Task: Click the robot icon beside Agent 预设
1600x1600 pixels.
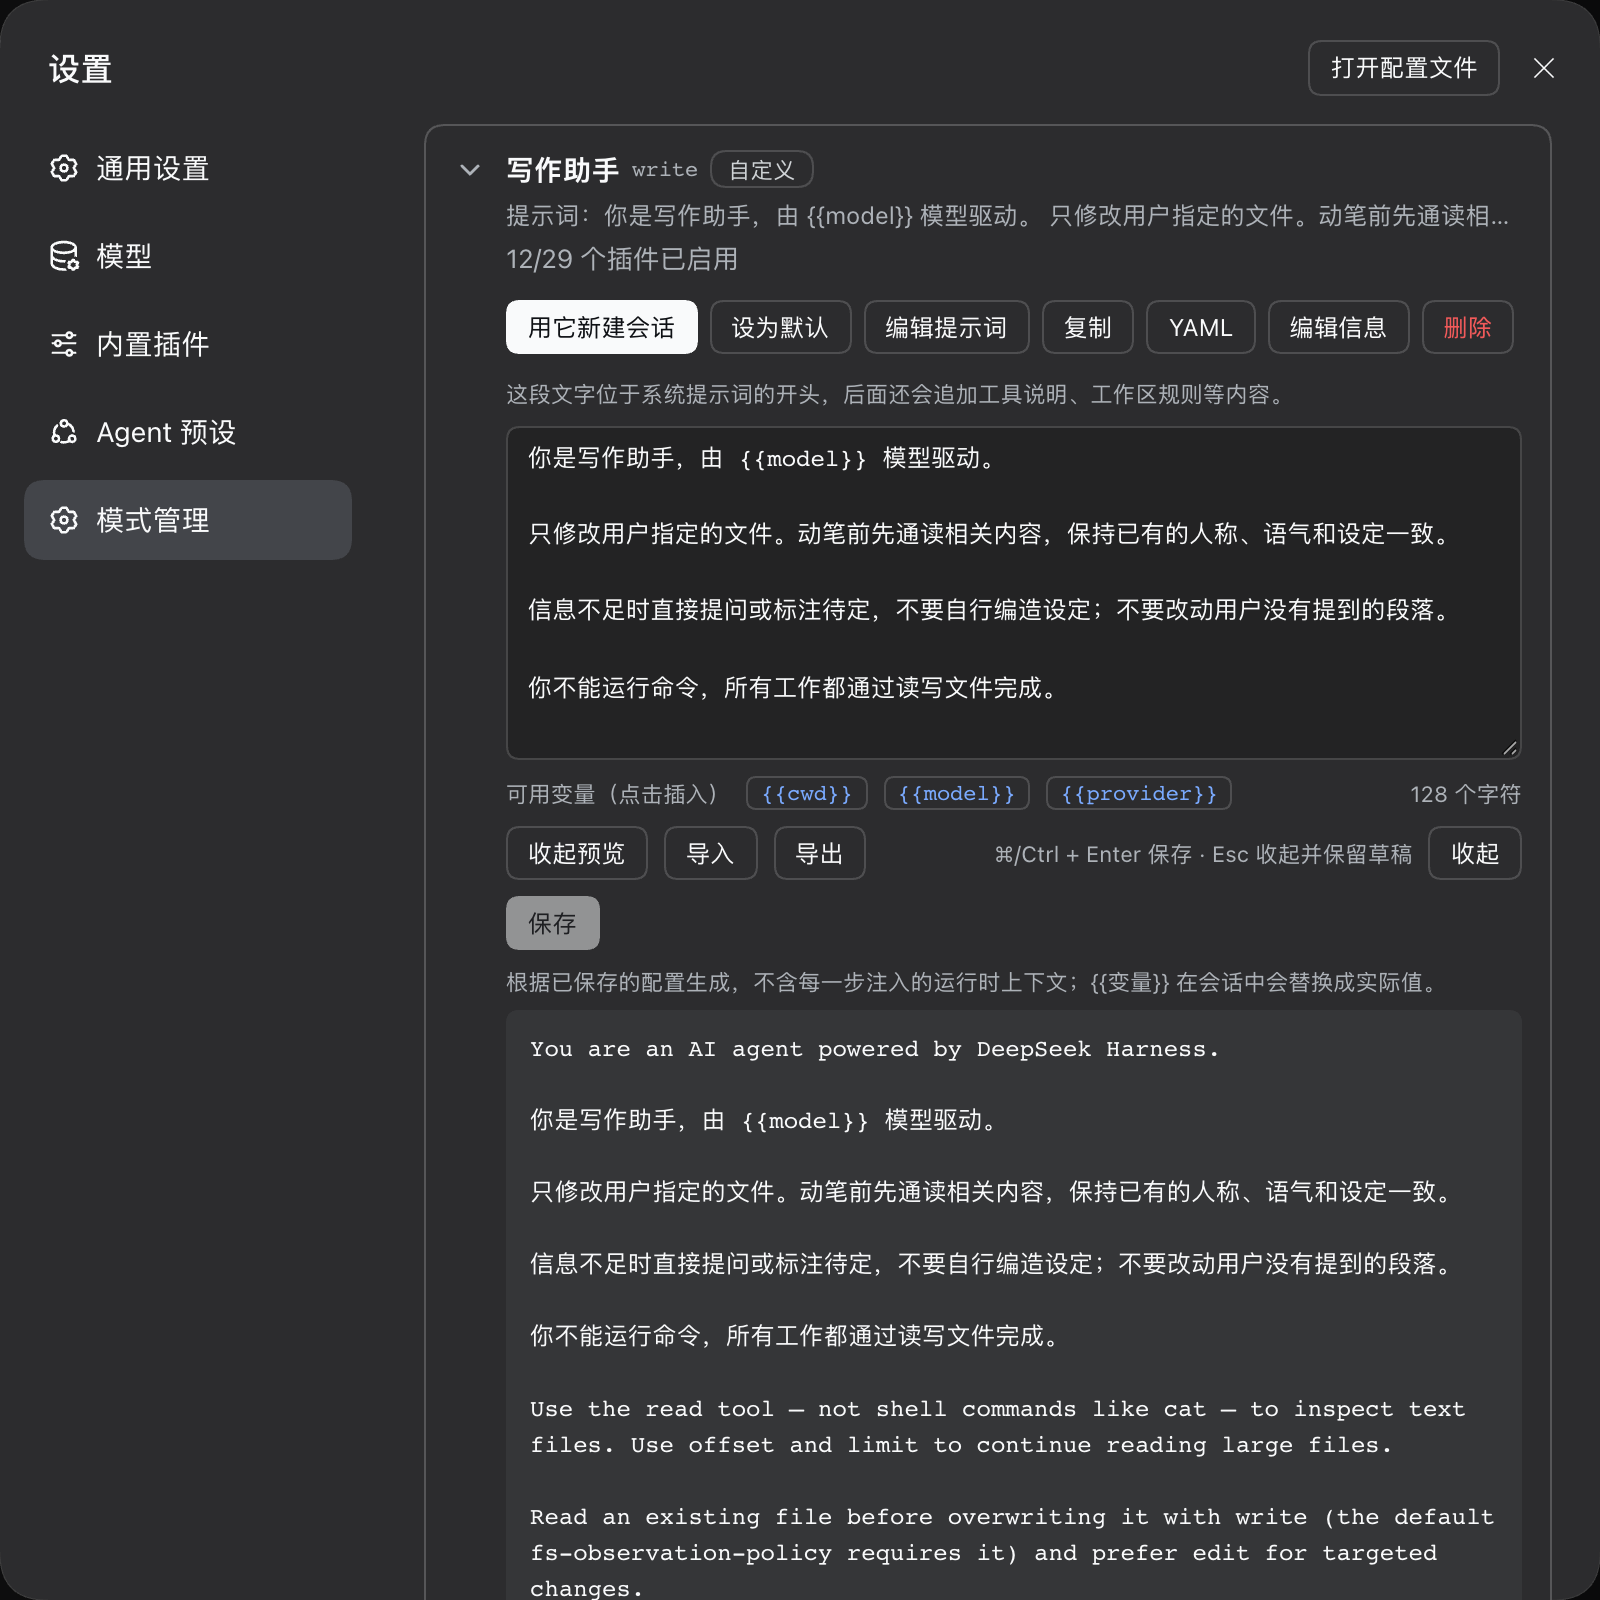Action: [64, 432]
